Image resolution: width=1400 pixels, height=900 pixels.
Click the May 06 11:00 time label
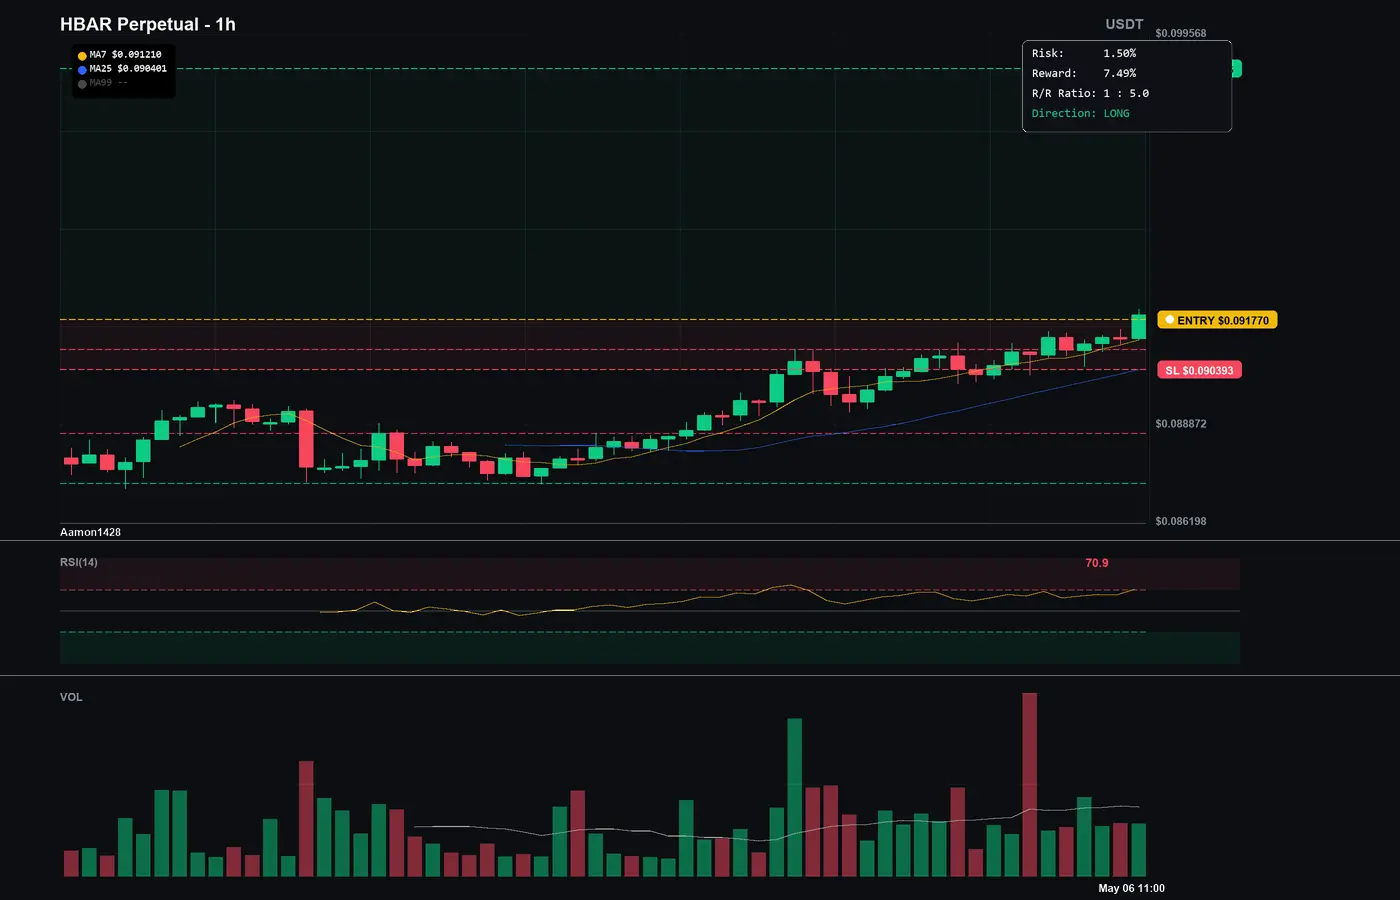(x=1131, y=888)
